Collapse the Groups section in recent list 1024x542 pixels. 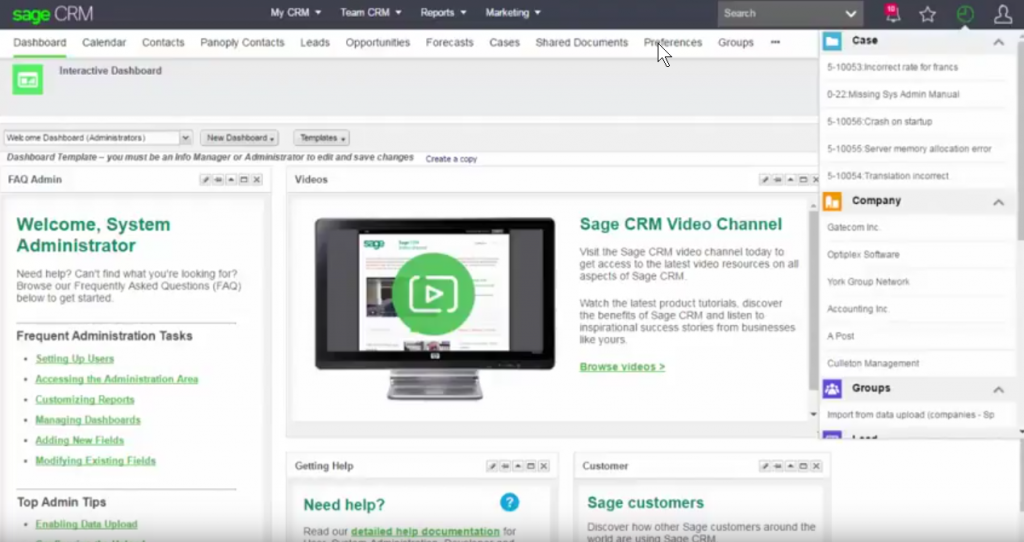(x=999, y=389)
